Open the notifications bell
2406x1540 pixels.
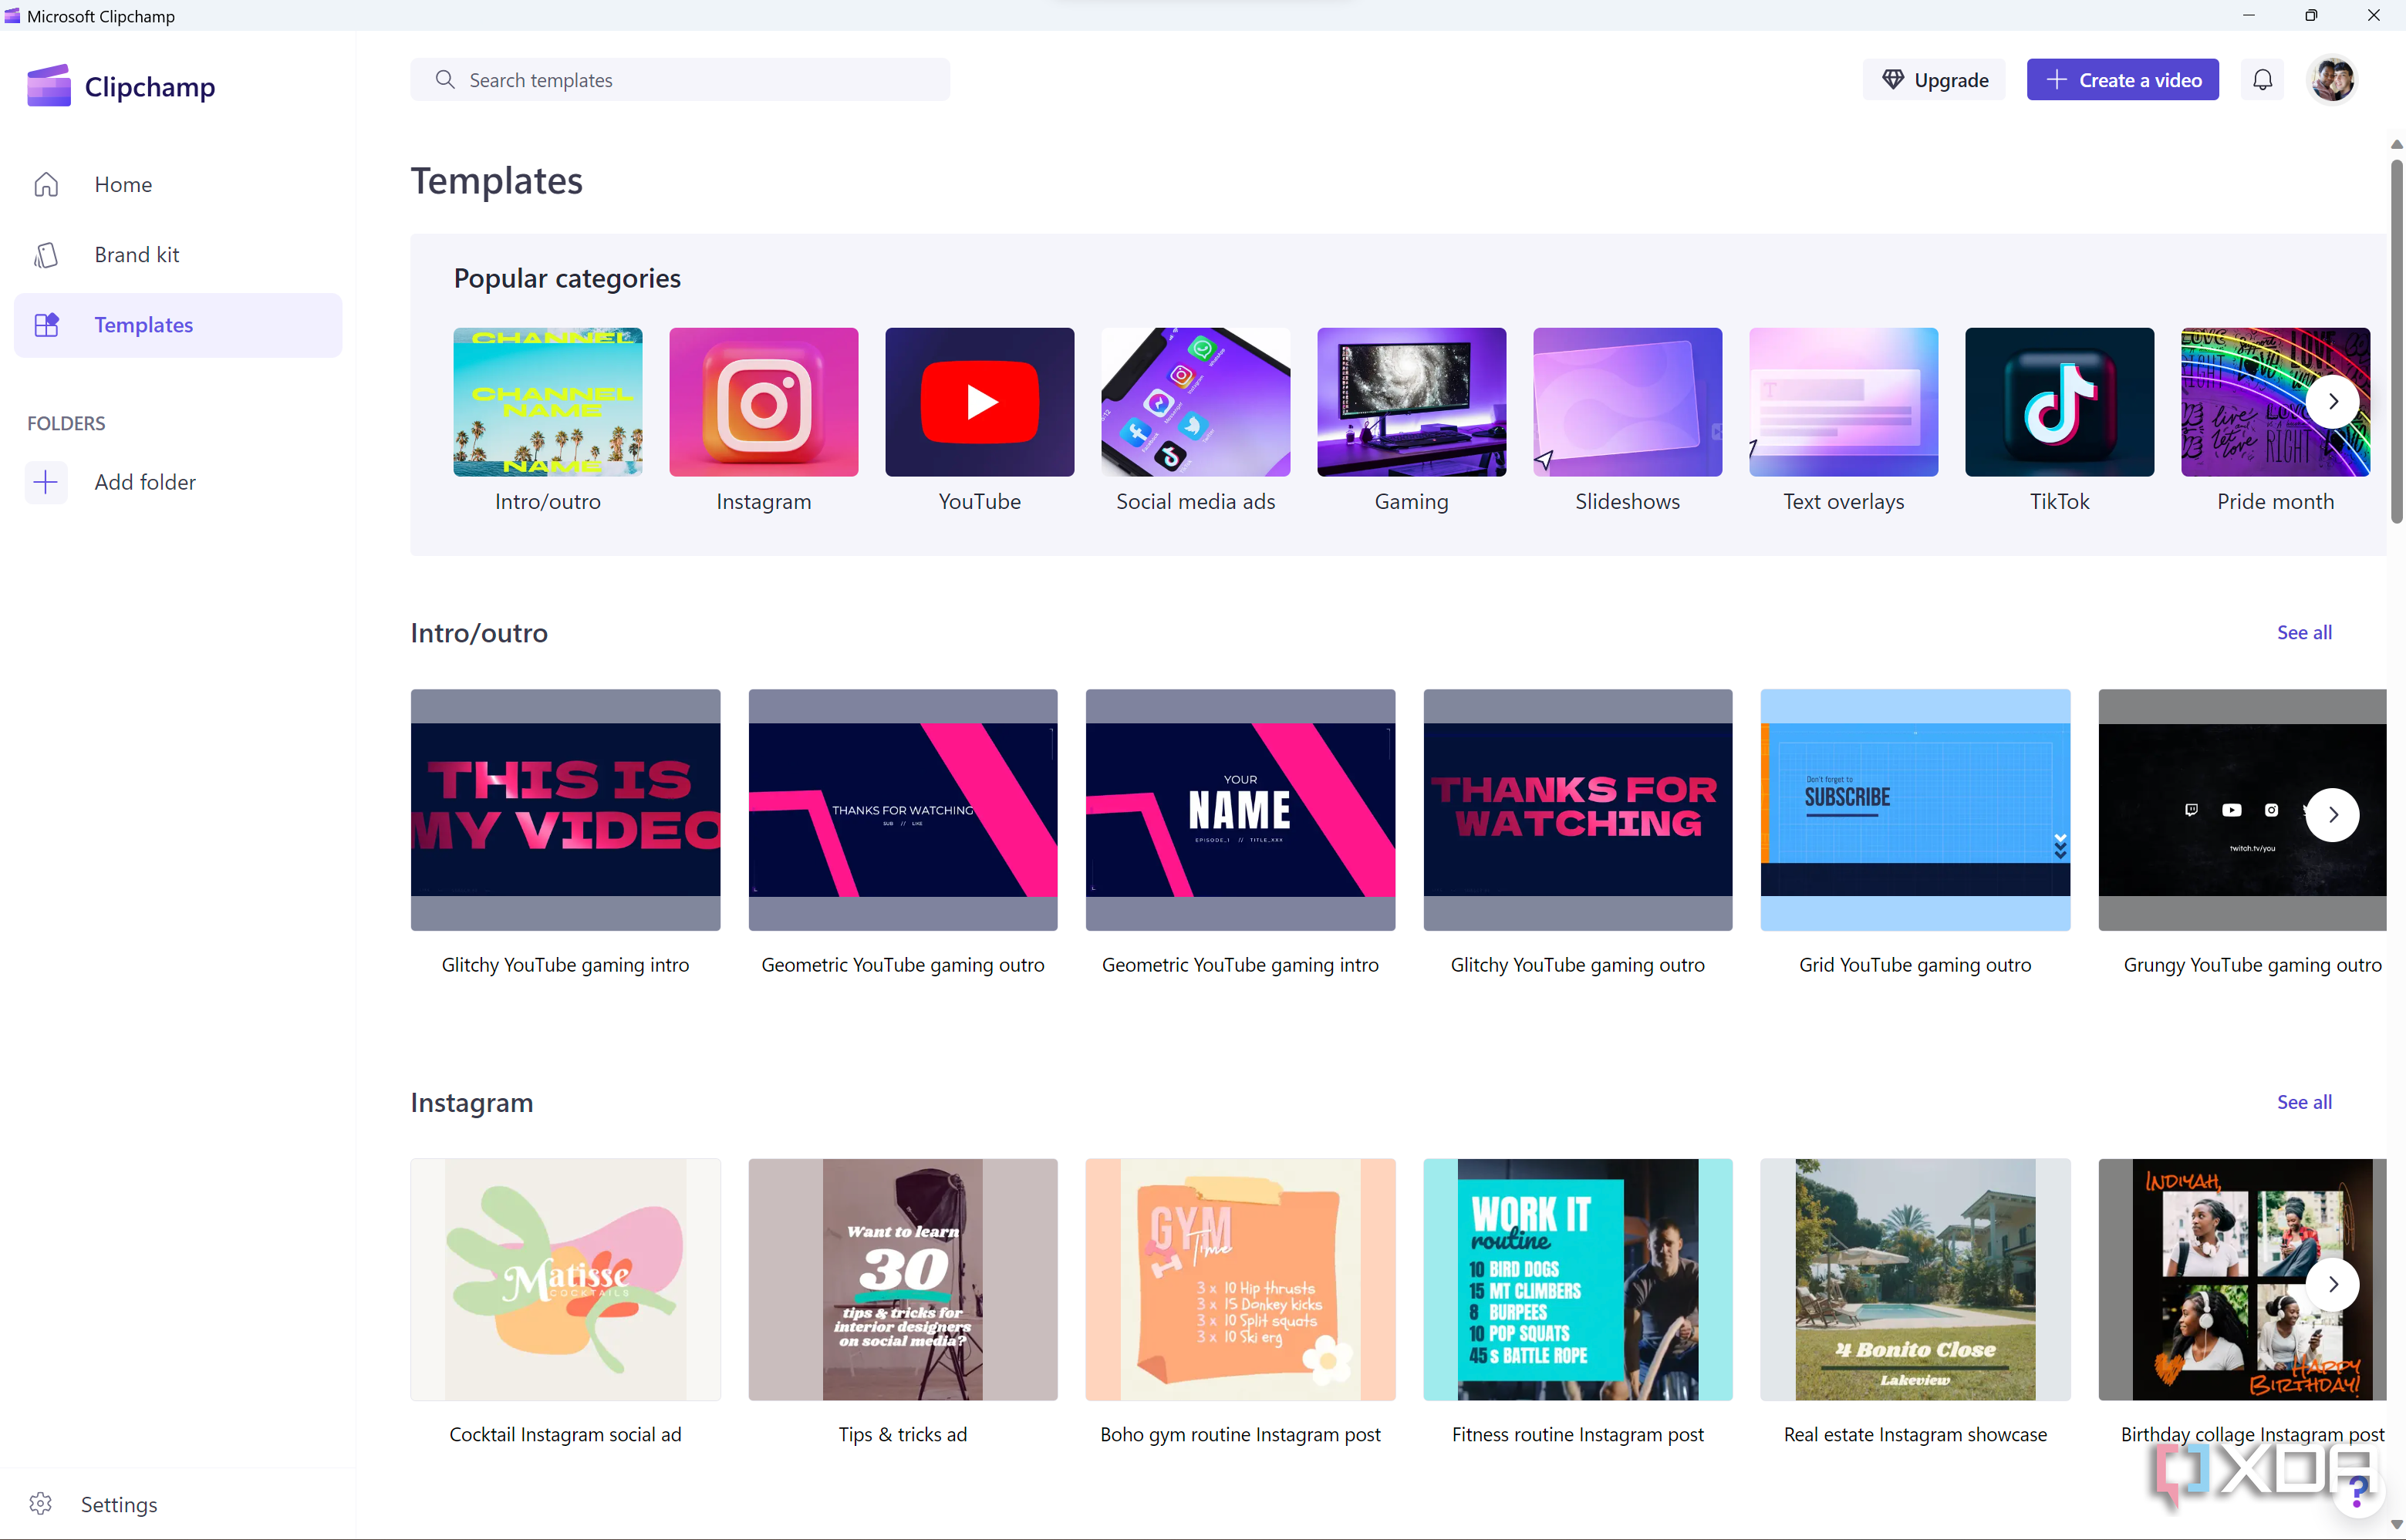2262,80
